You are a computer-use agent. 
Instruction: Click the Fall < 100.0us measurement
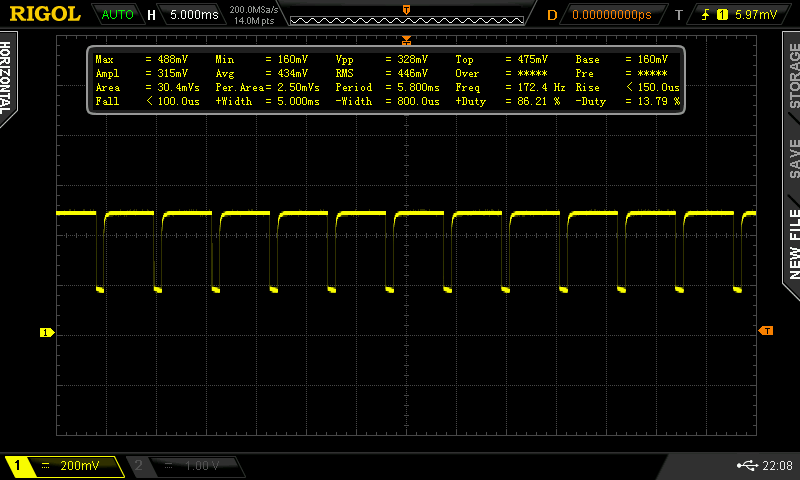pyautogui.click(x=147, y=102)
